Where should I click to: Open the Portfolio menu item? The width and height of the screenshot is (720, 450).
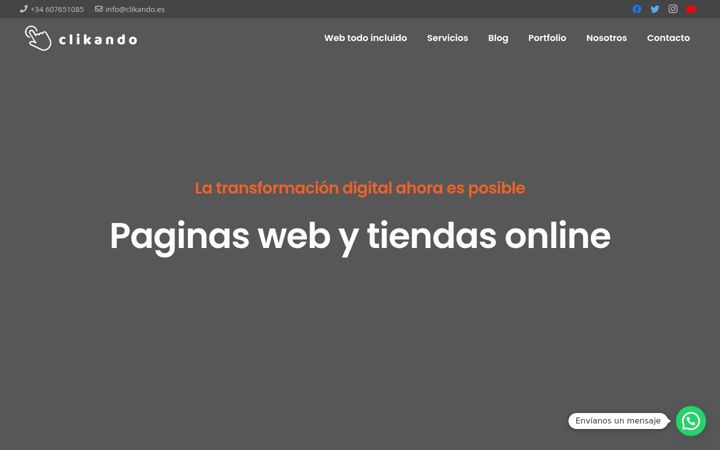pos(547,38)
